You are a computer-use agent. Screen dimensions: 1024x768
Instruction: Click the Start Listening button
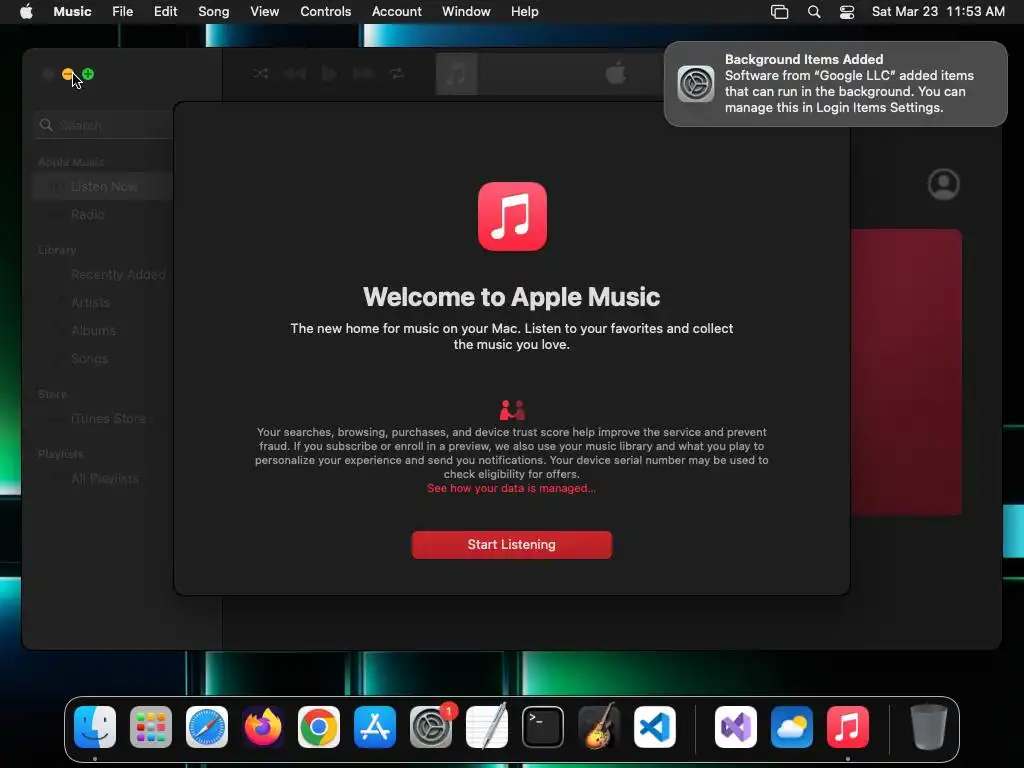(x=511, y=545)
